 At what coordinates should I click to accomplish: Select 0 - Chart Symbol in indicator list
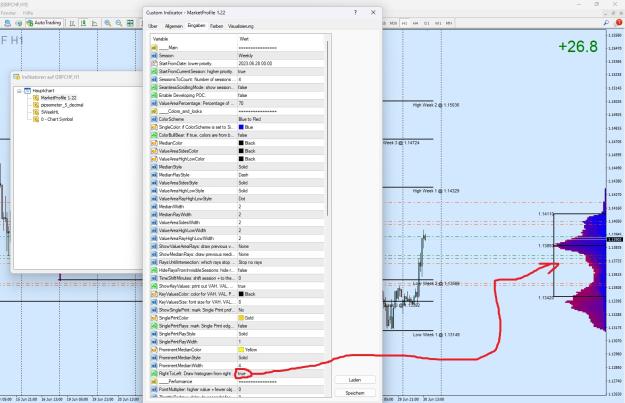[x=57, y=119]
